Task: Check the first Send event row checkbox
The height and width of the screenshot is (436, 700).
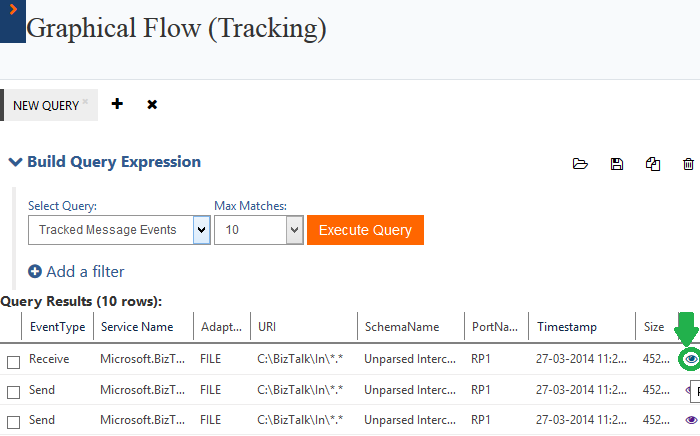Action: 13,391
